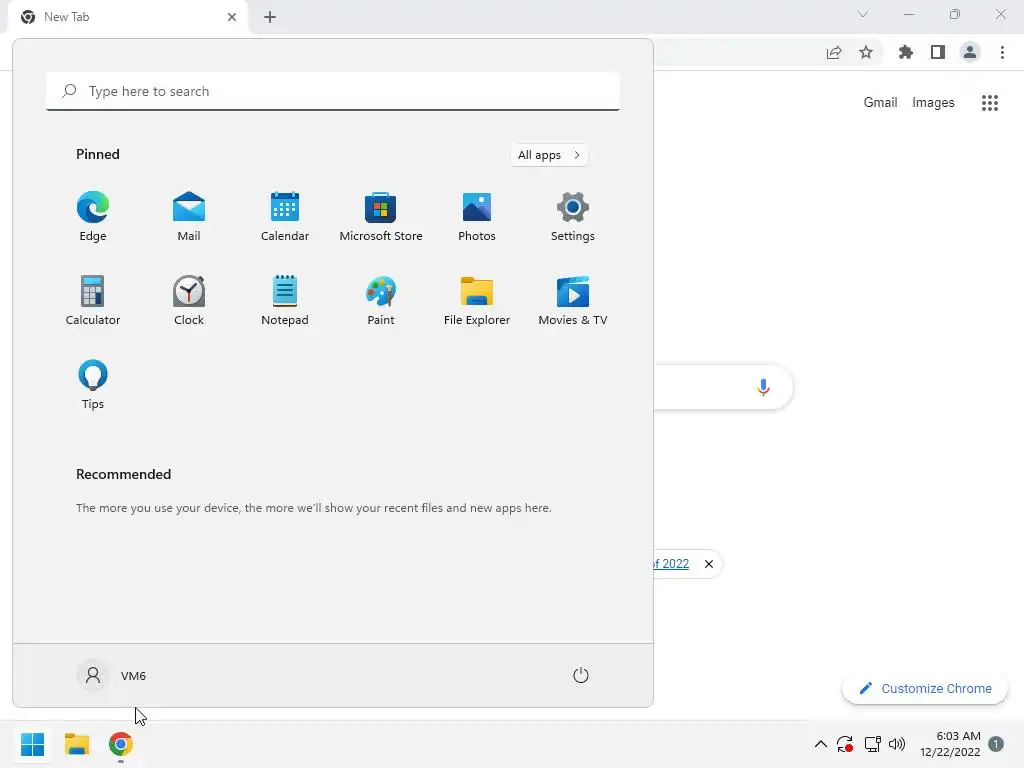Viewport: 1024px width, 768px height.
Task: Select the New Tab tab
Action: pos(127,17)
